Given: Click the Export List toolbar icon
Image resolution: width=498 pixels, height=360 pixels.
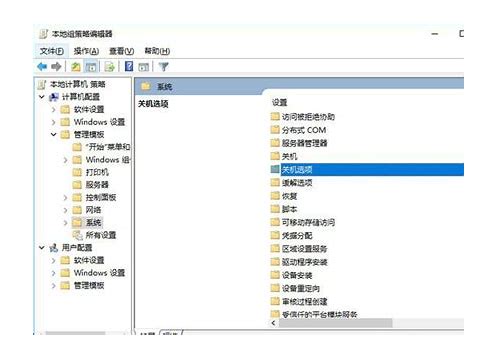Looking at the screenshot, I should click(109, 67).
